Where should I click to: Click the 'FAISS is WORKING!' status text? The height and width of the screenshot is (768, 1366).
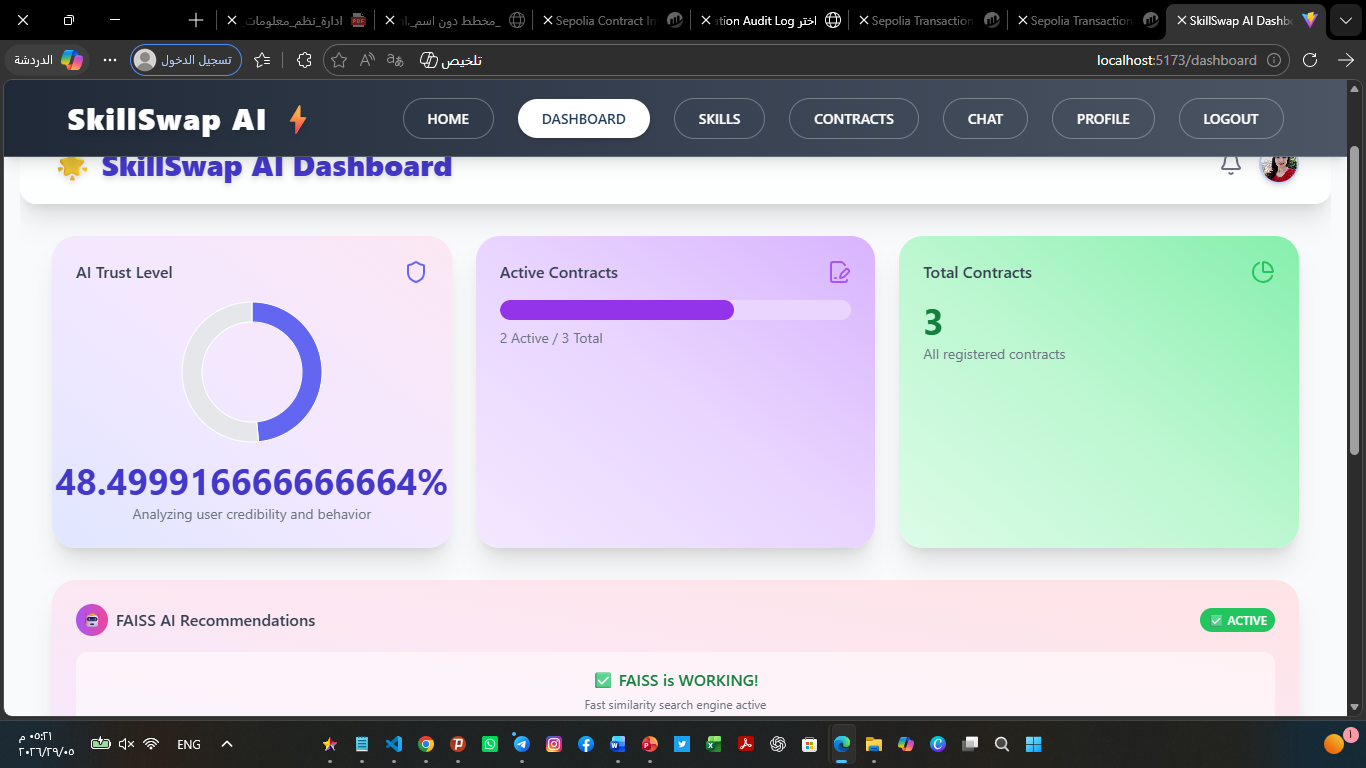tap(689, 680)
